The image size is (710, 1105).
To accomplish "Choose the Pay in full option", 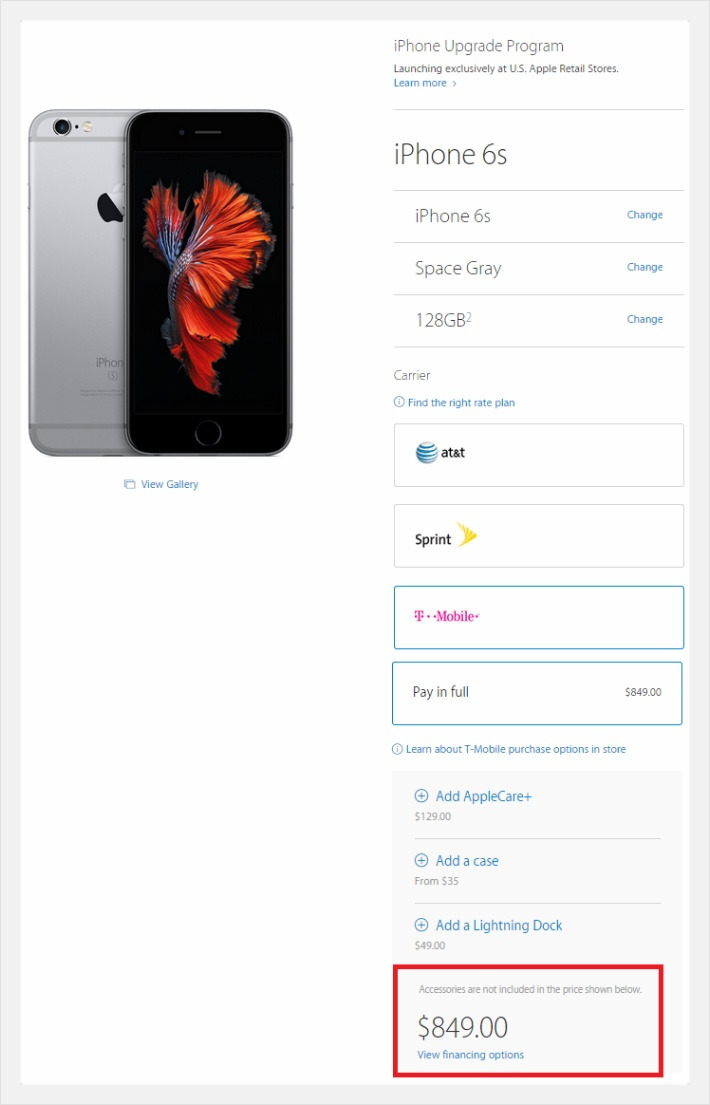I will [x=537, y=693].
